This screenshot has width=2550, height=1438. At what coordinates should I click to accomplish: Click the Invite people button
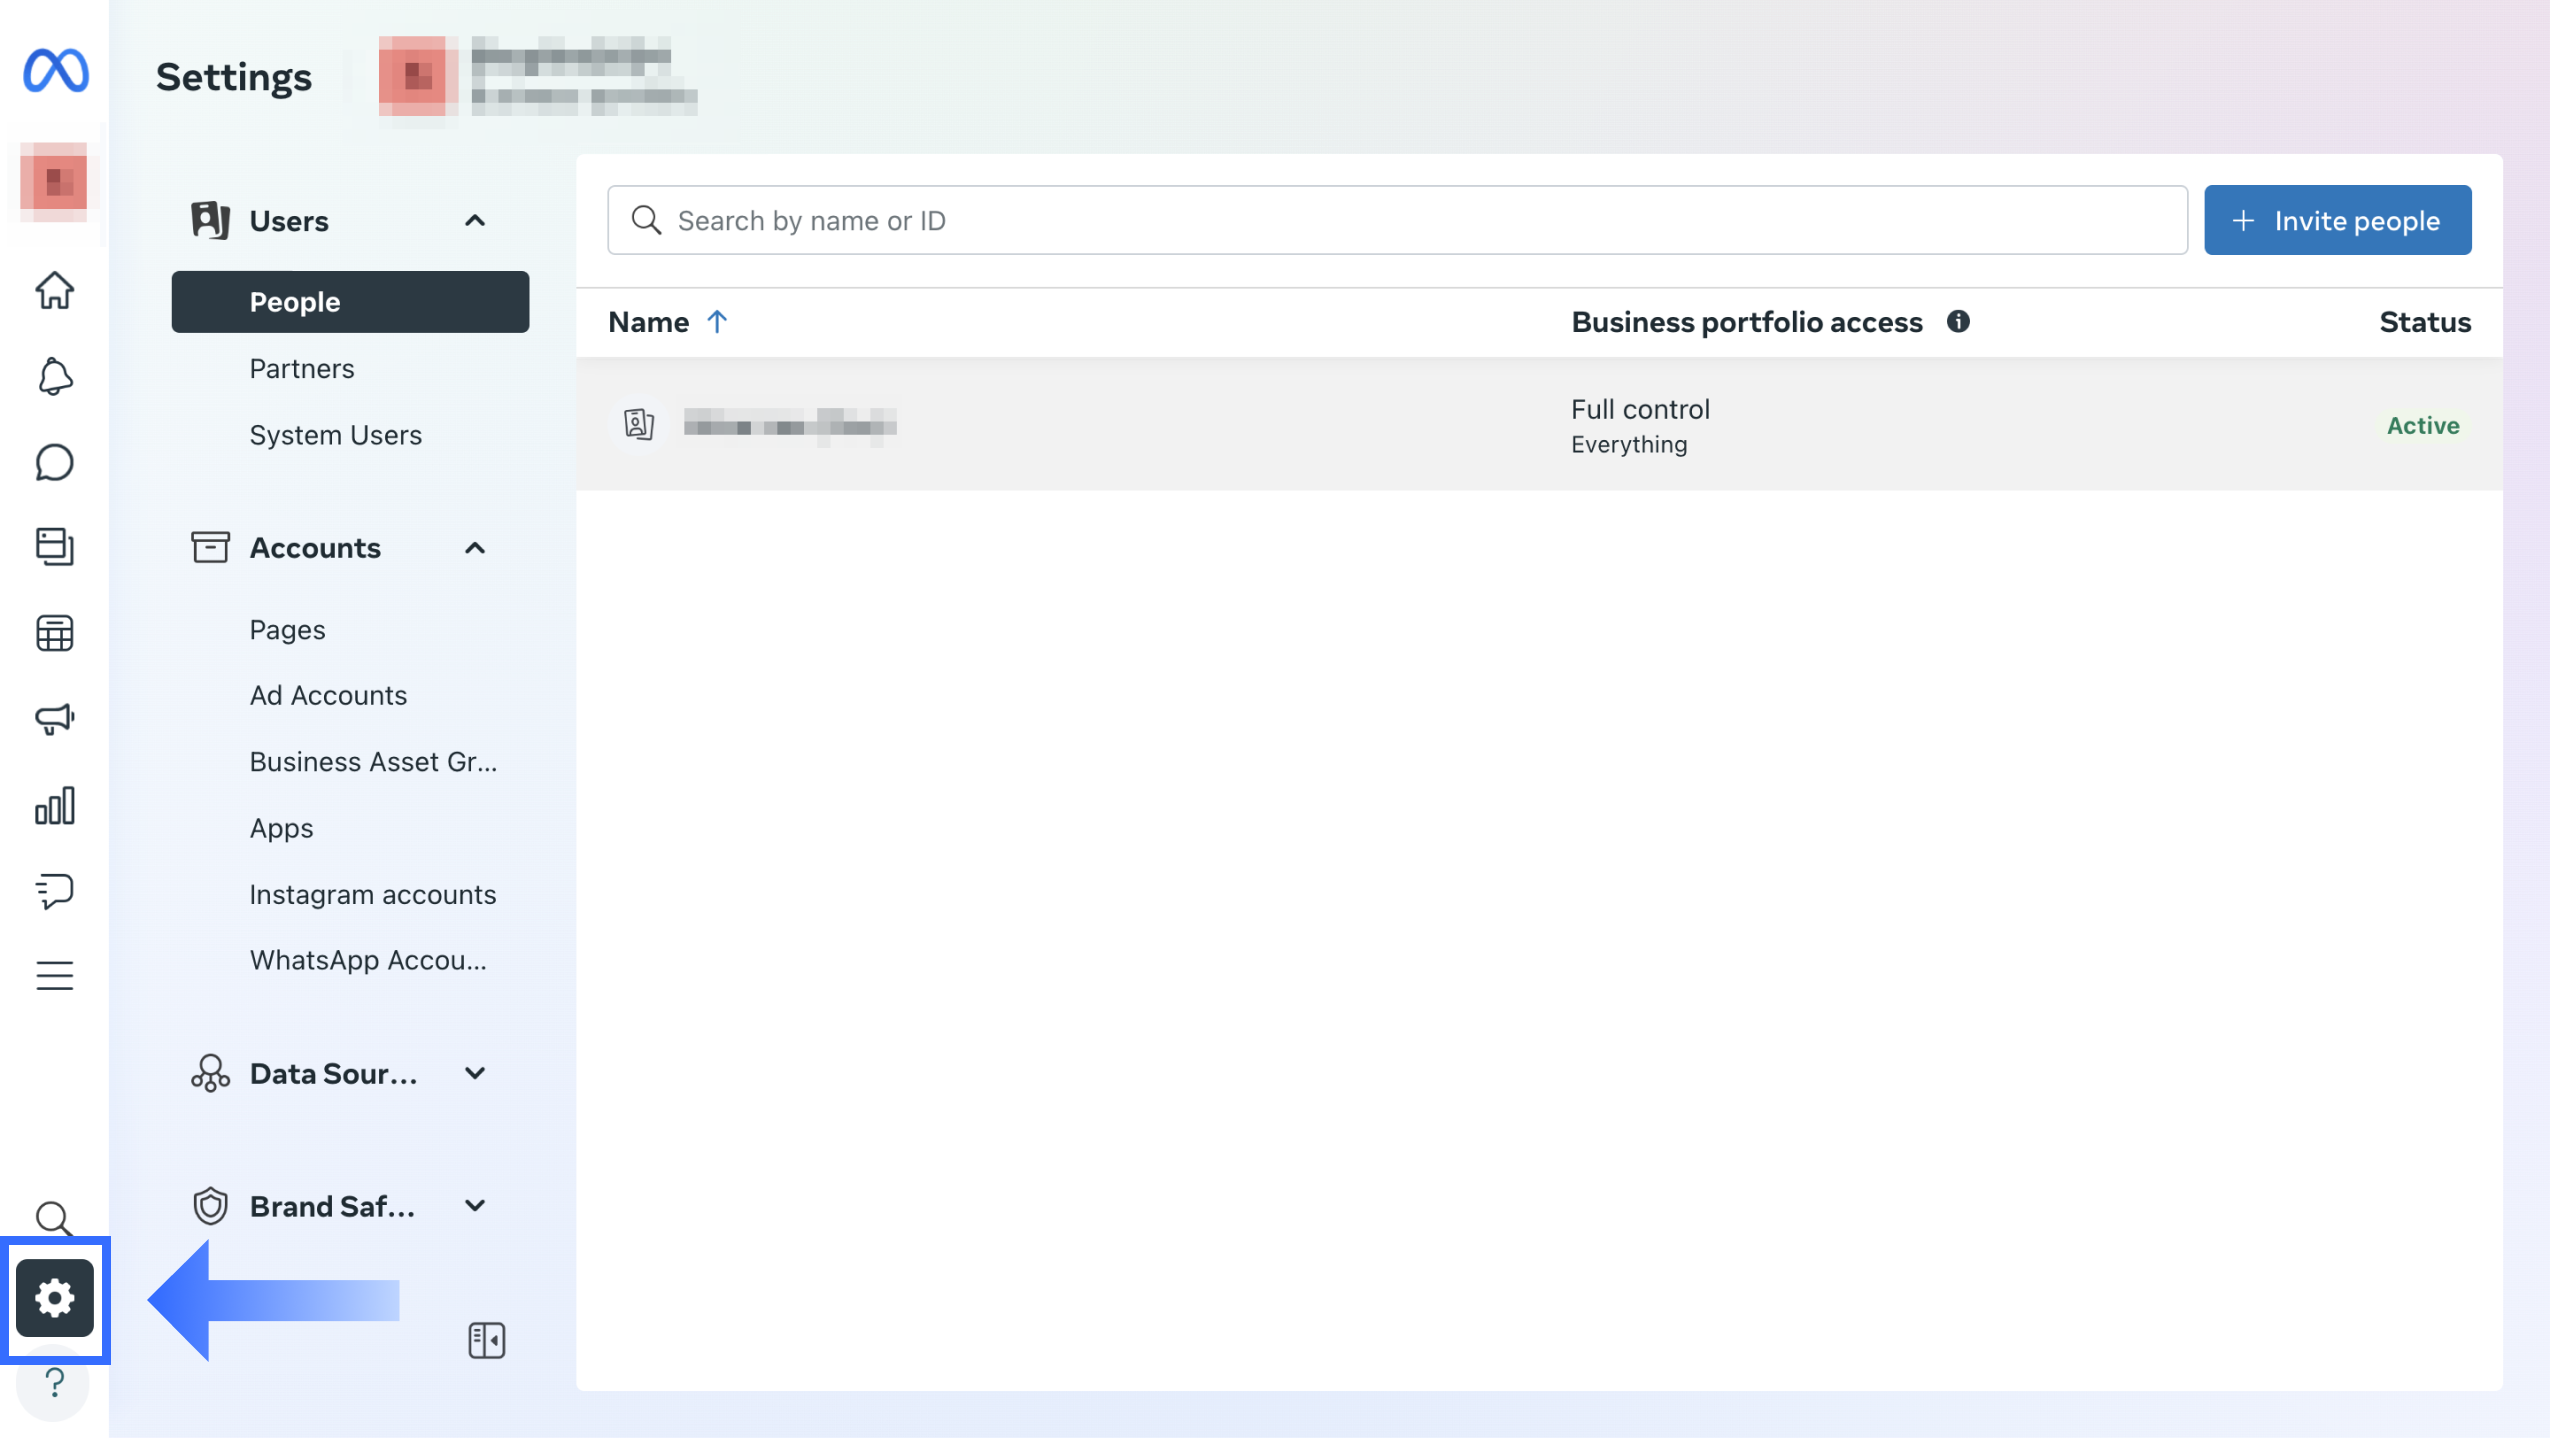point(2337,220)
